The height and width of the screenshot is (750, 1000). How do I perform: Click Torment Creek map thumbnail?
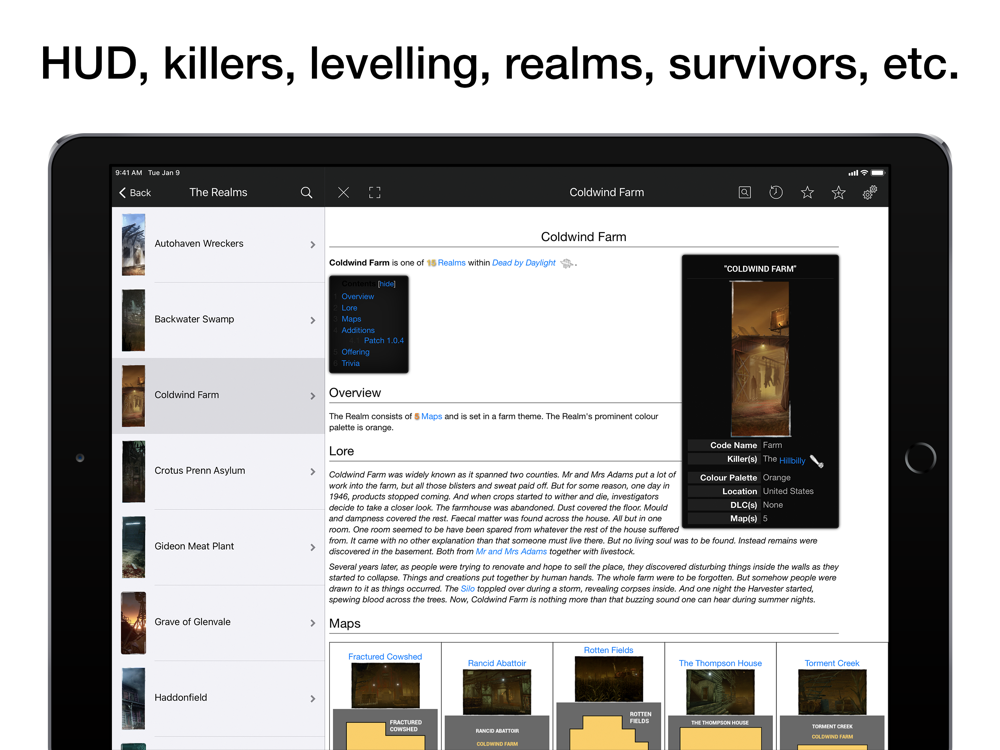coord(832,692)
